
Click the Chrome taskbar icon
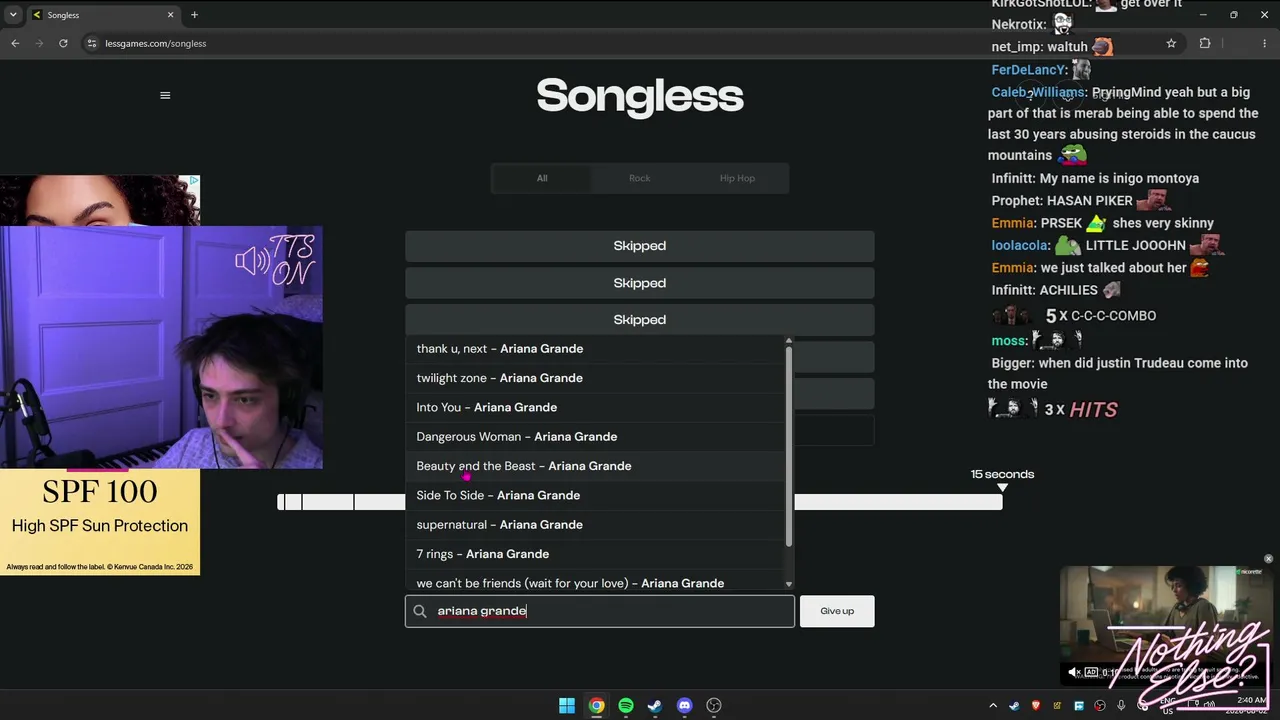click(596, 706)
